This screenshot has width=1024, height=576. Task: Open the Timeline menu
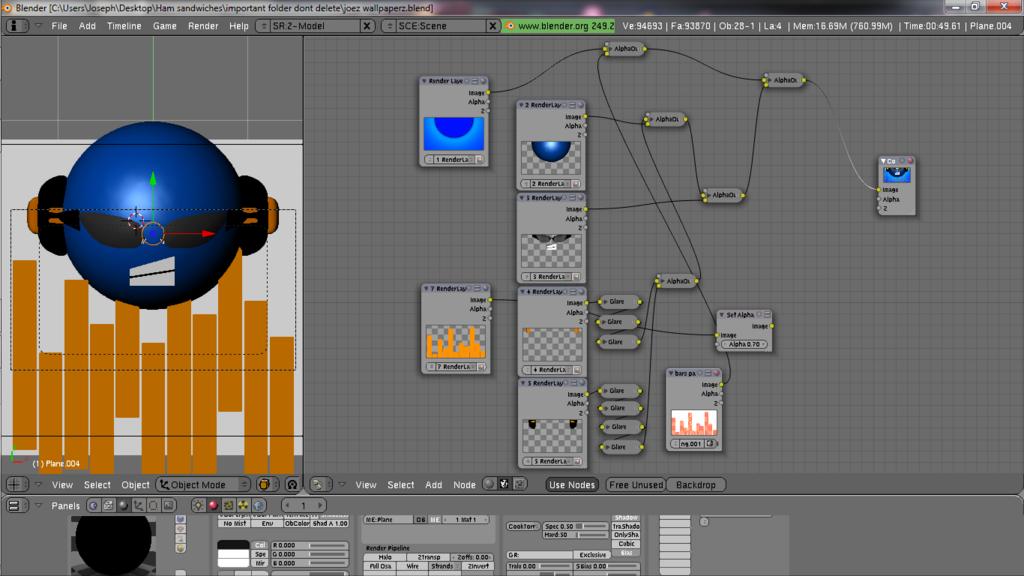click(x=124, y=26)
